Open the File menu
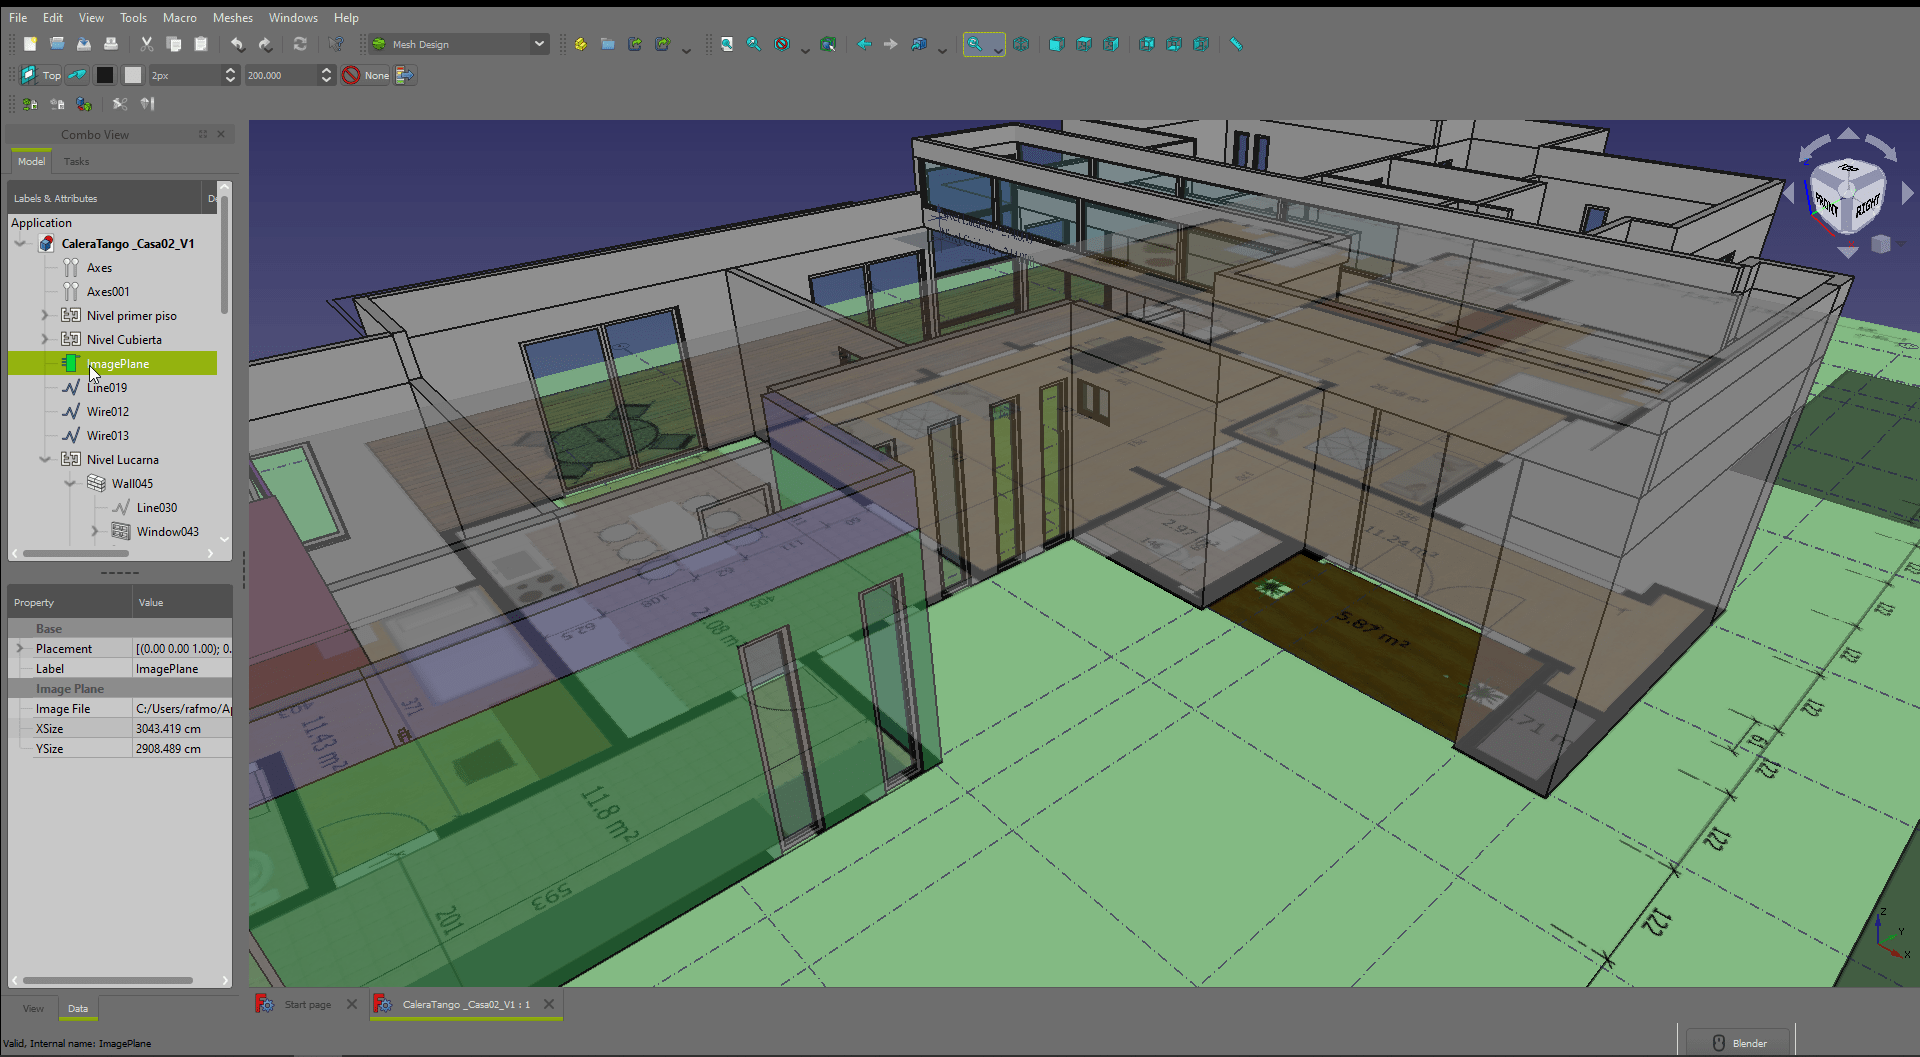Image resolution: width=1920 pixels, height=1057 pixels. point(18,18)
